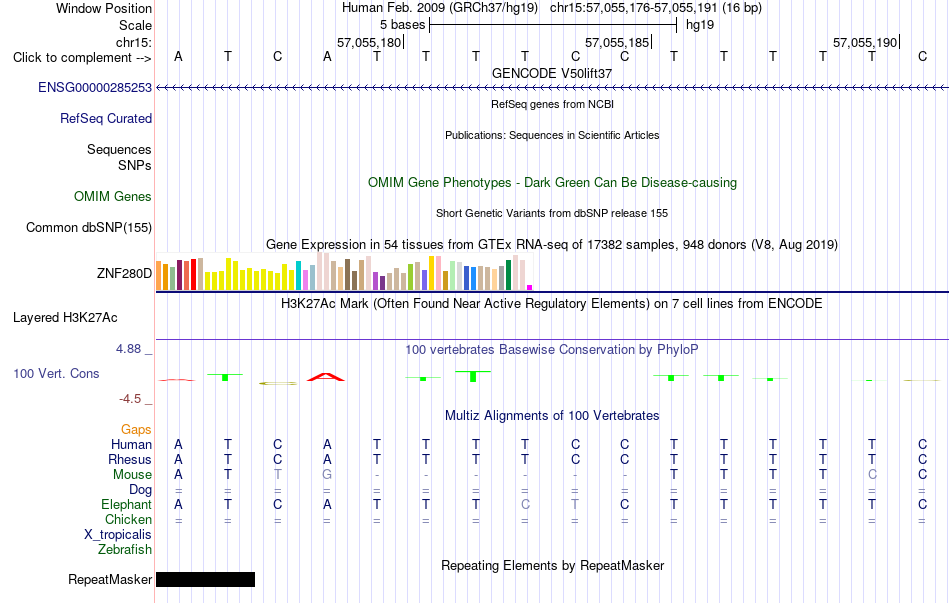The image size is (950, 603).
Task: Click the hg19 label beside scale bar
Action: 700,25
